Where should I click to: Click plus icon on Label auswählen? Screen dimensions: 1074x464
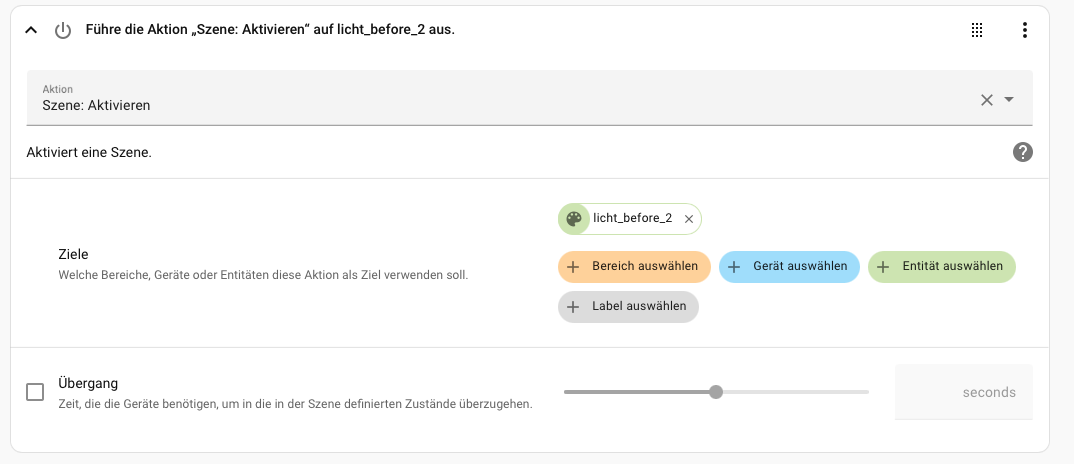(573, 307)
